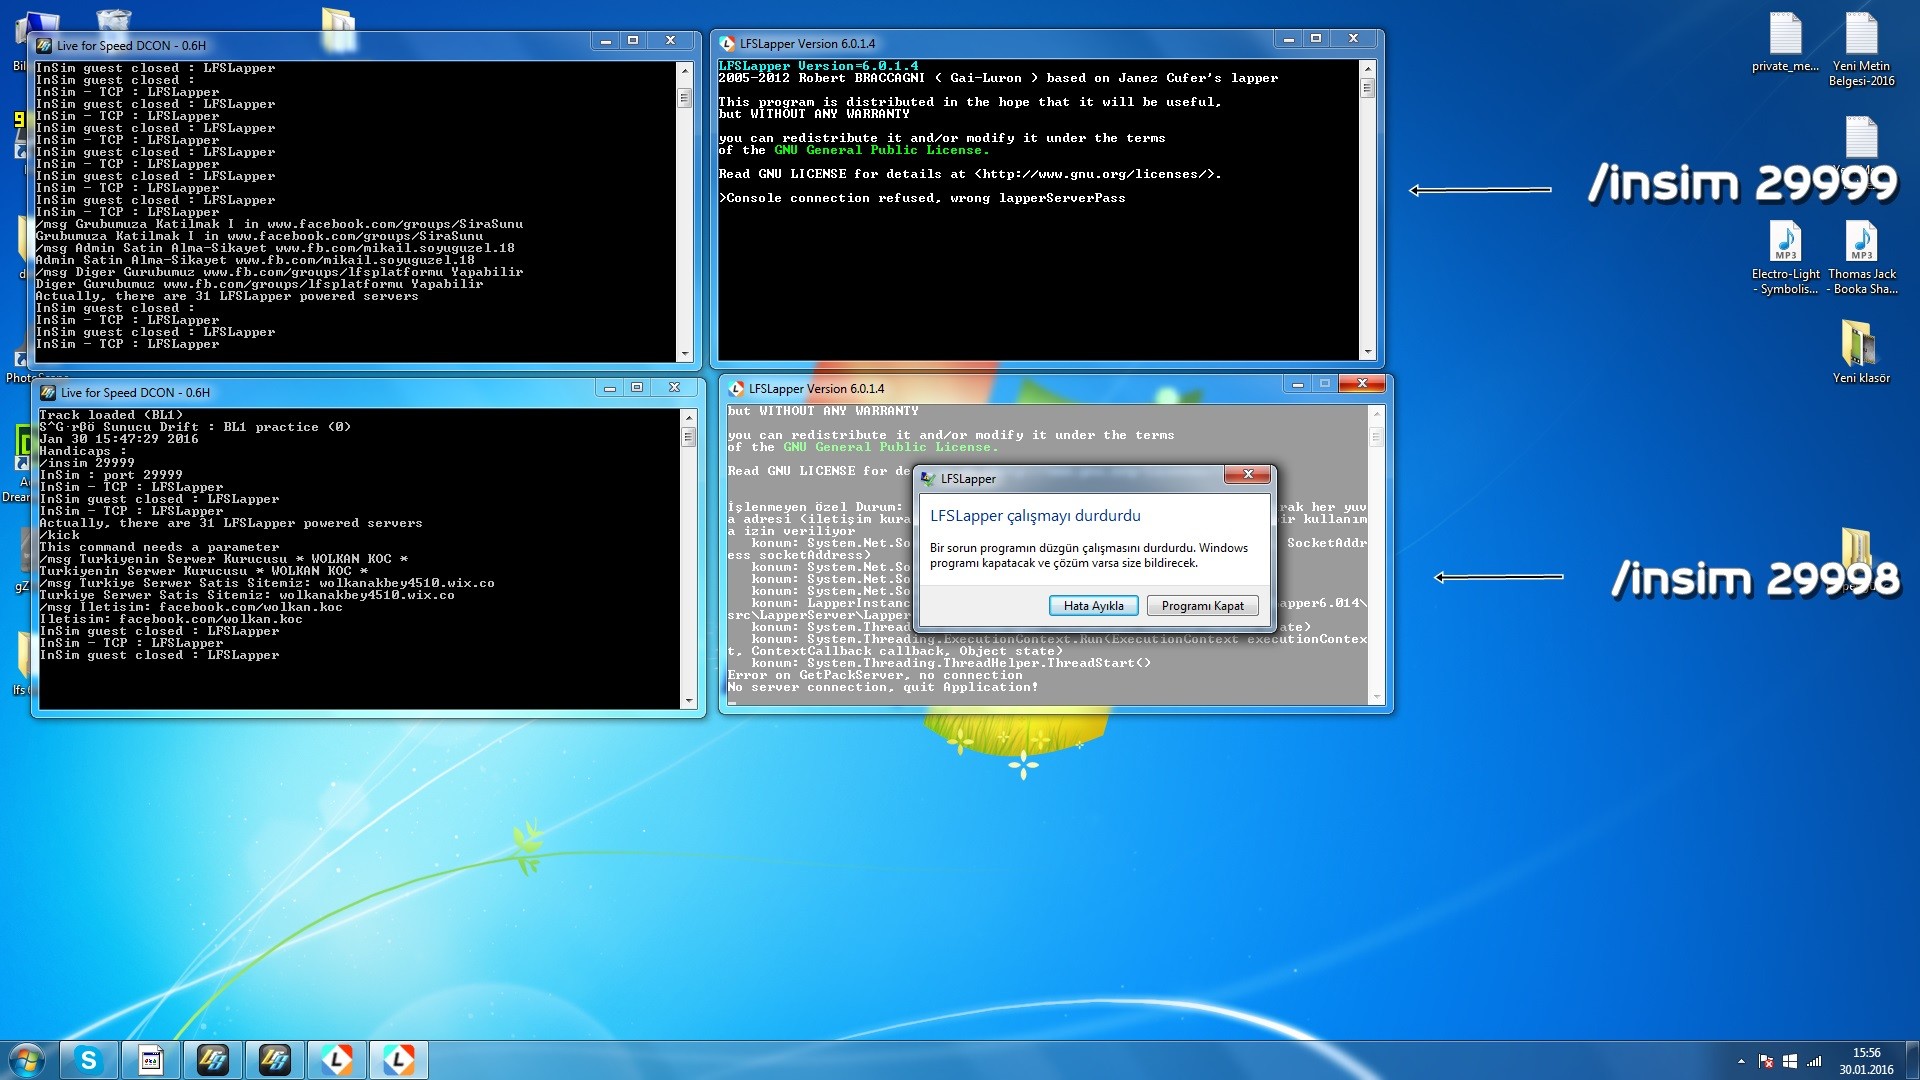Minimize the top Live for Speed DCON window

pos(606,41)
